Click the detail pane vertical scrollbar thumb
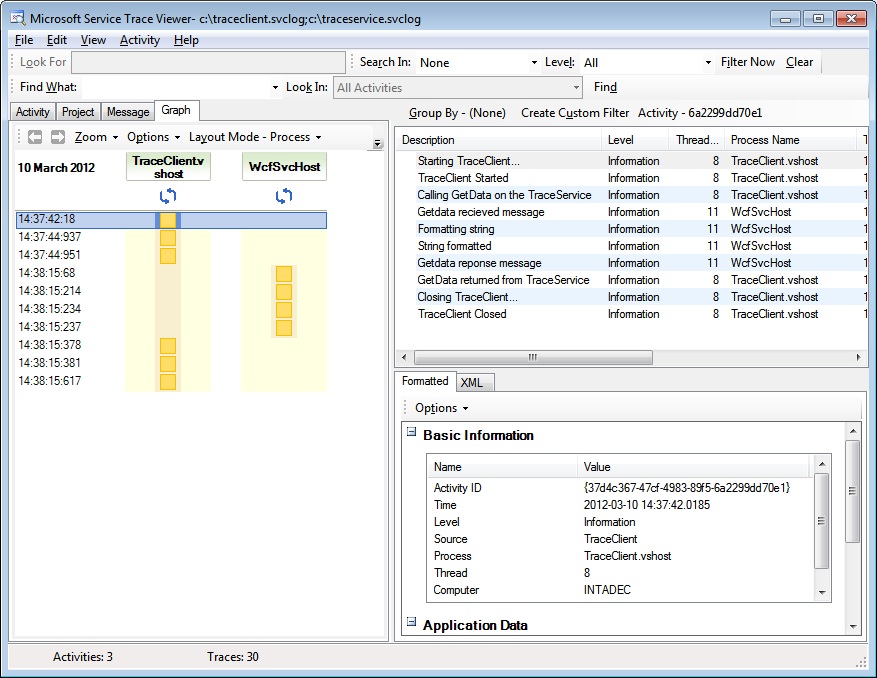This screenshot has height=678, width=877. (x=852, y=491)
